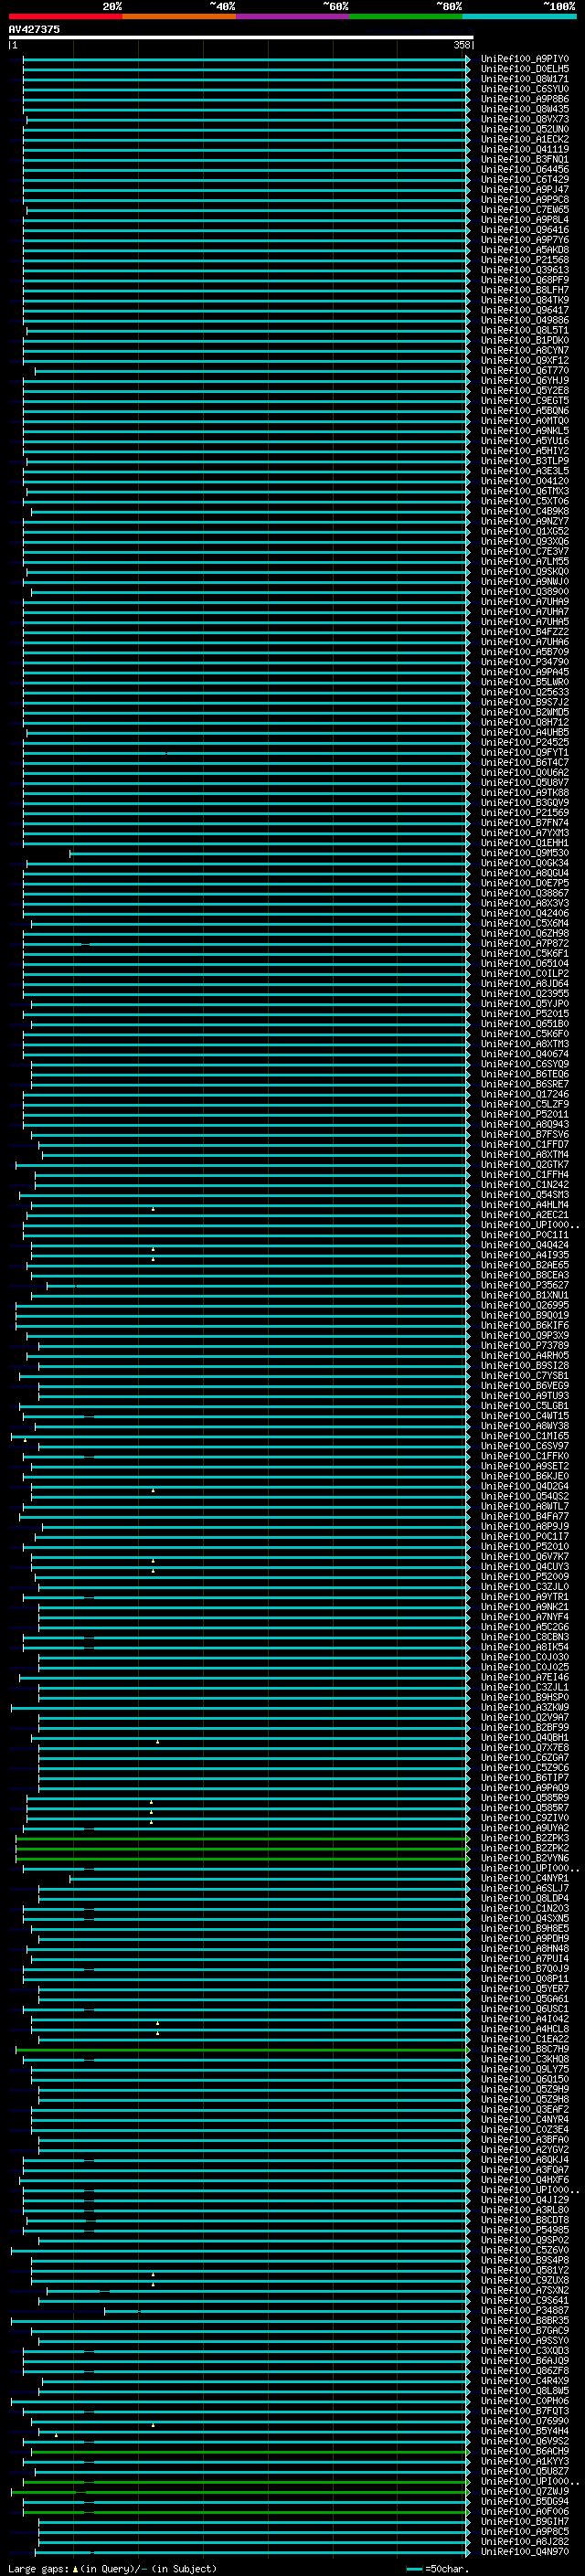Click the white query sequence bar

241,38
